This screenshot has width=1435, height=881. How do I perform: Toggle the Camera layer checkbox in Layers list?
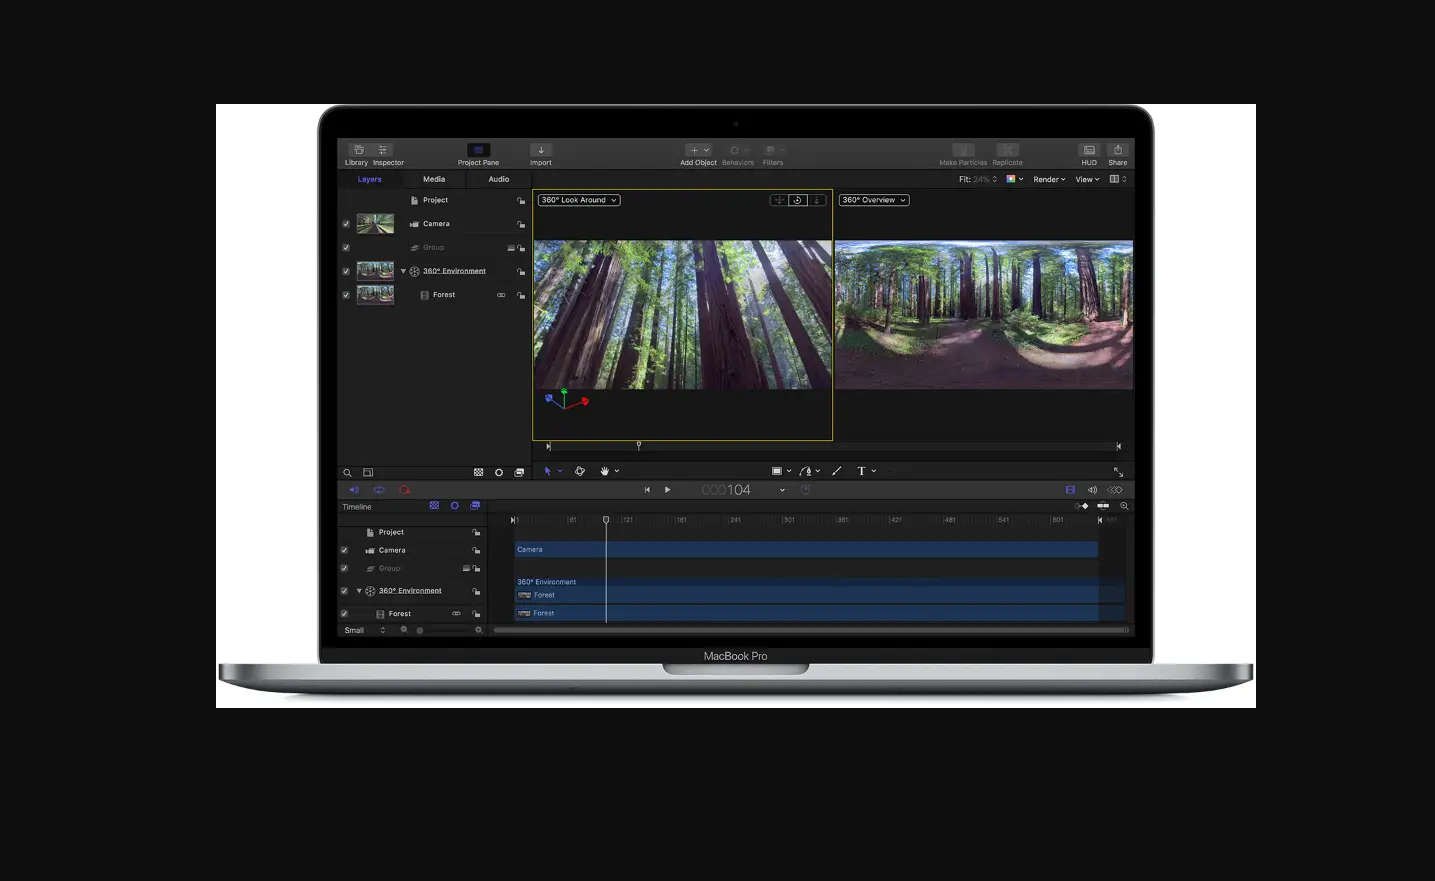tap(345, 223)
